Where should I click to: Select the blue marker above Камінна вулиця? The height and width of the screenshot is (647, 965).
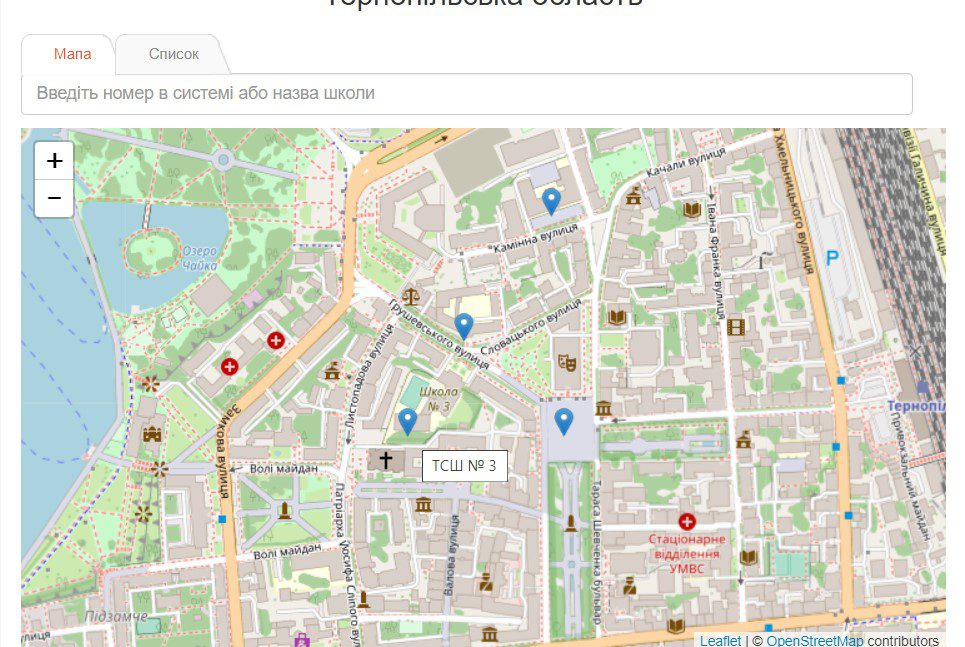click(551, 201)
